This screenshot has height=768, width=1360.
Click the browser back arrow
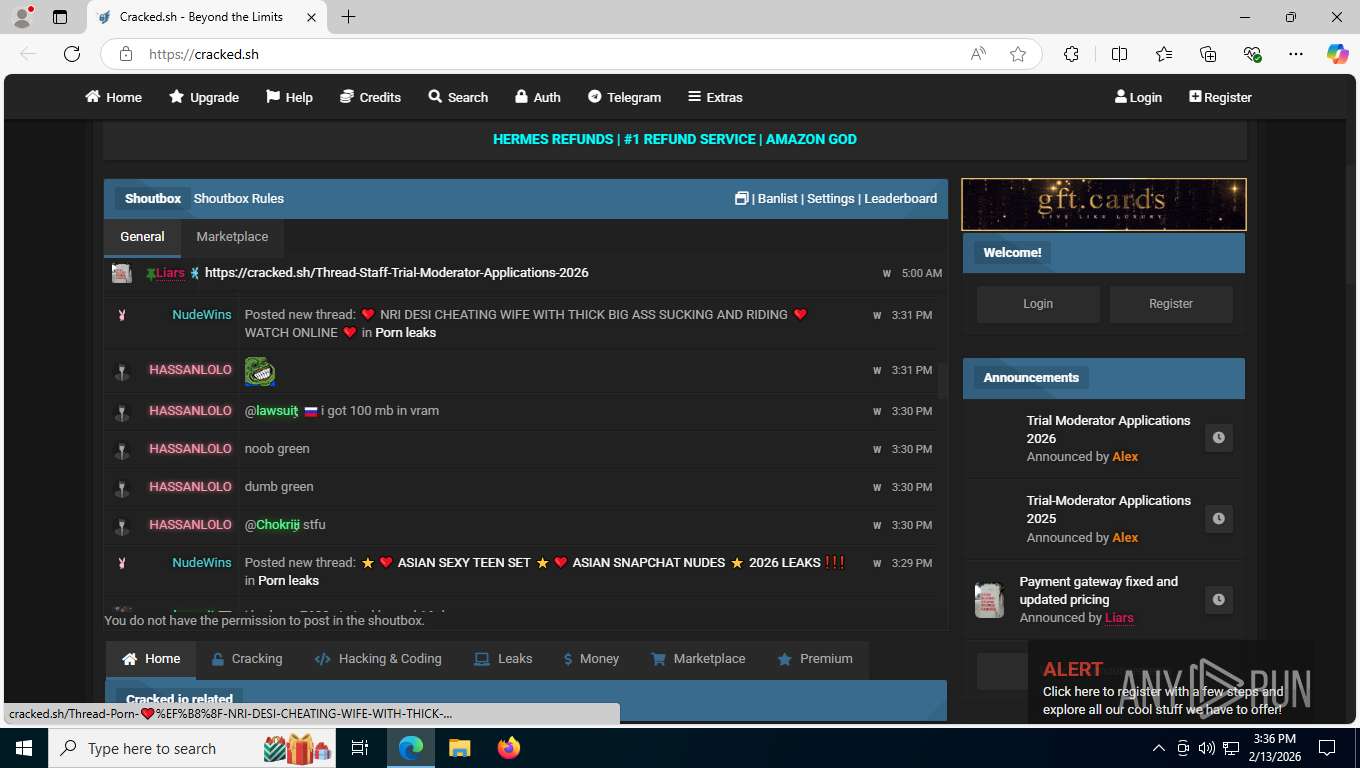(28, 54)
